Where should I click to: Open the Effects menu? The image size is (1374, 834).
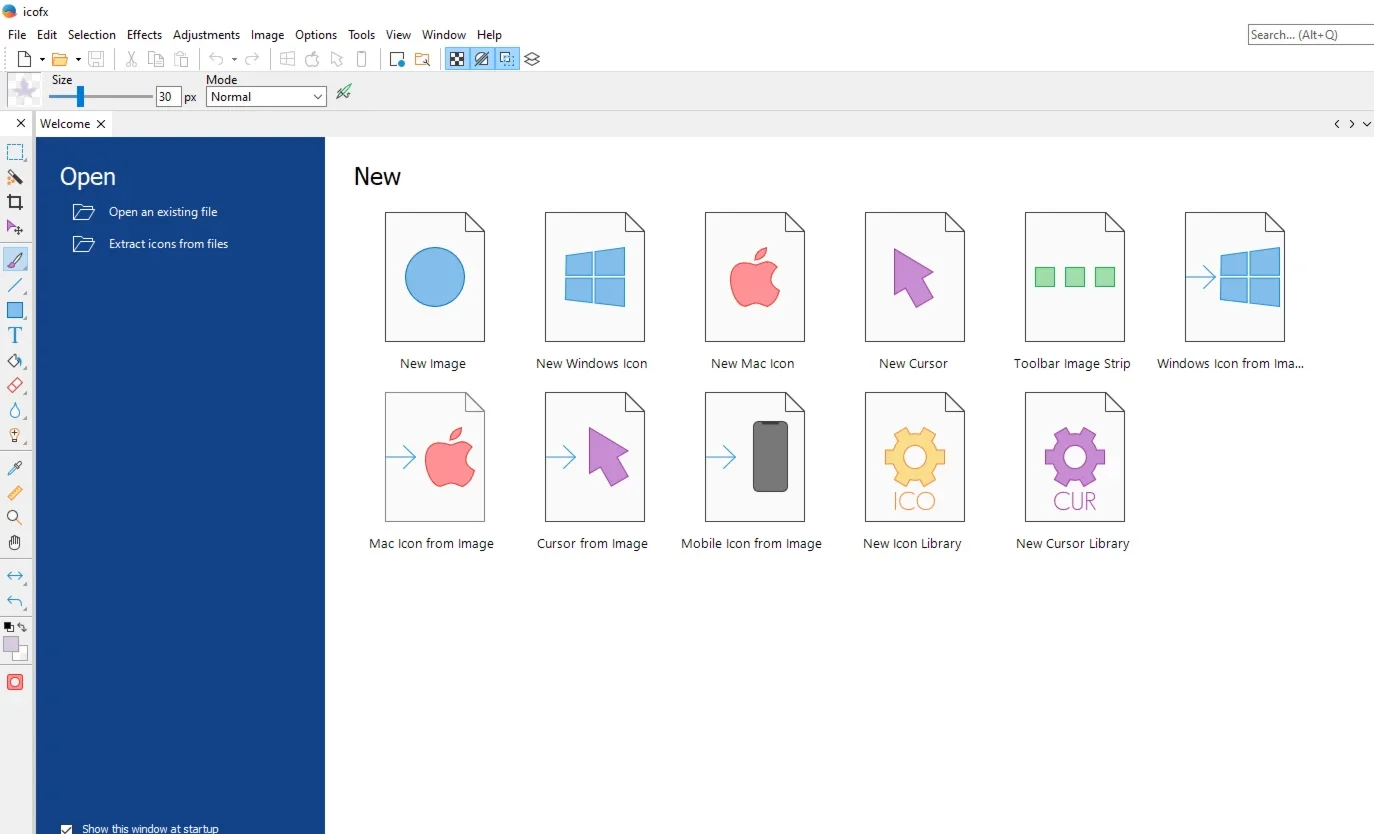coord(144,35)
